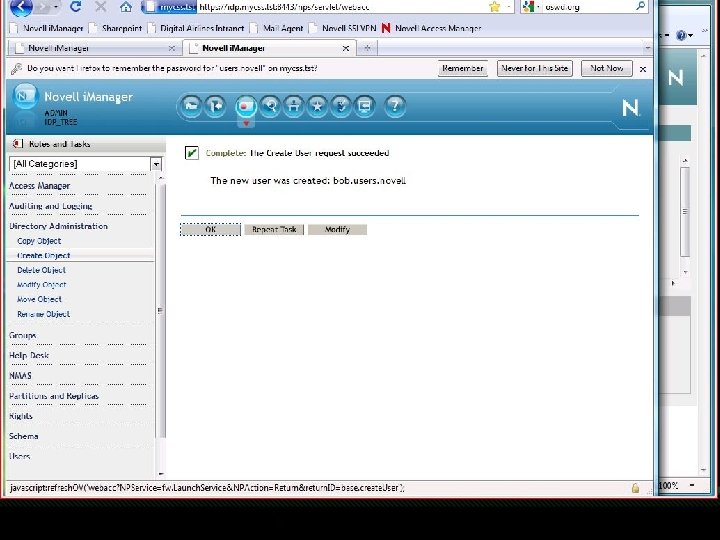Screen dimensions: 720x540
Task: Click the Repeat Task button
Action: pyautogui.click(x=274, y=229)
